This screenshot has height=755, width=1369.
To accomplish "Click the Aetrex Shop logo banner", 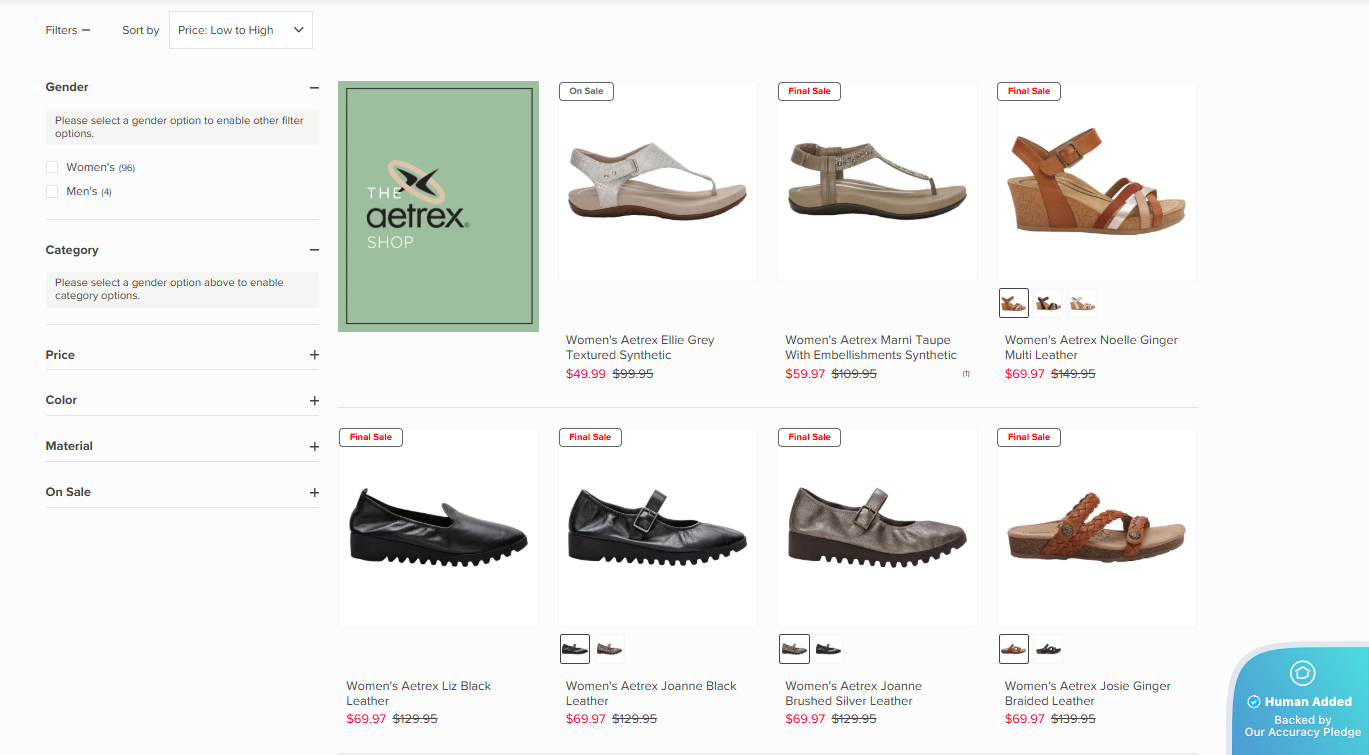I will coord(438,206).
